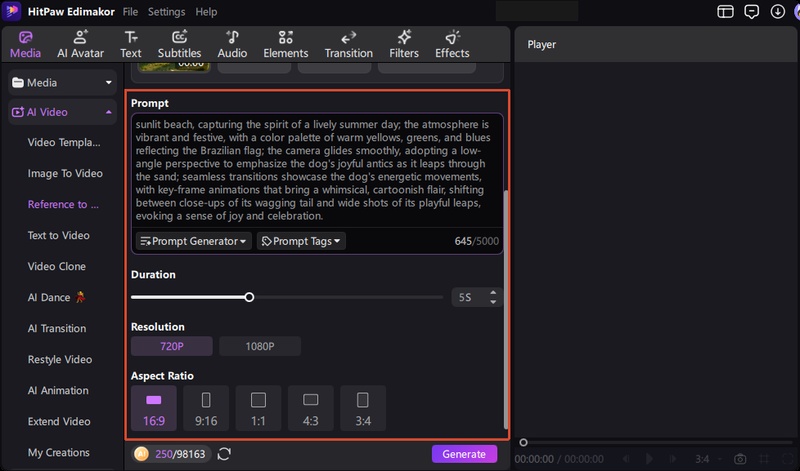Open the File menu

click(130, 12)
